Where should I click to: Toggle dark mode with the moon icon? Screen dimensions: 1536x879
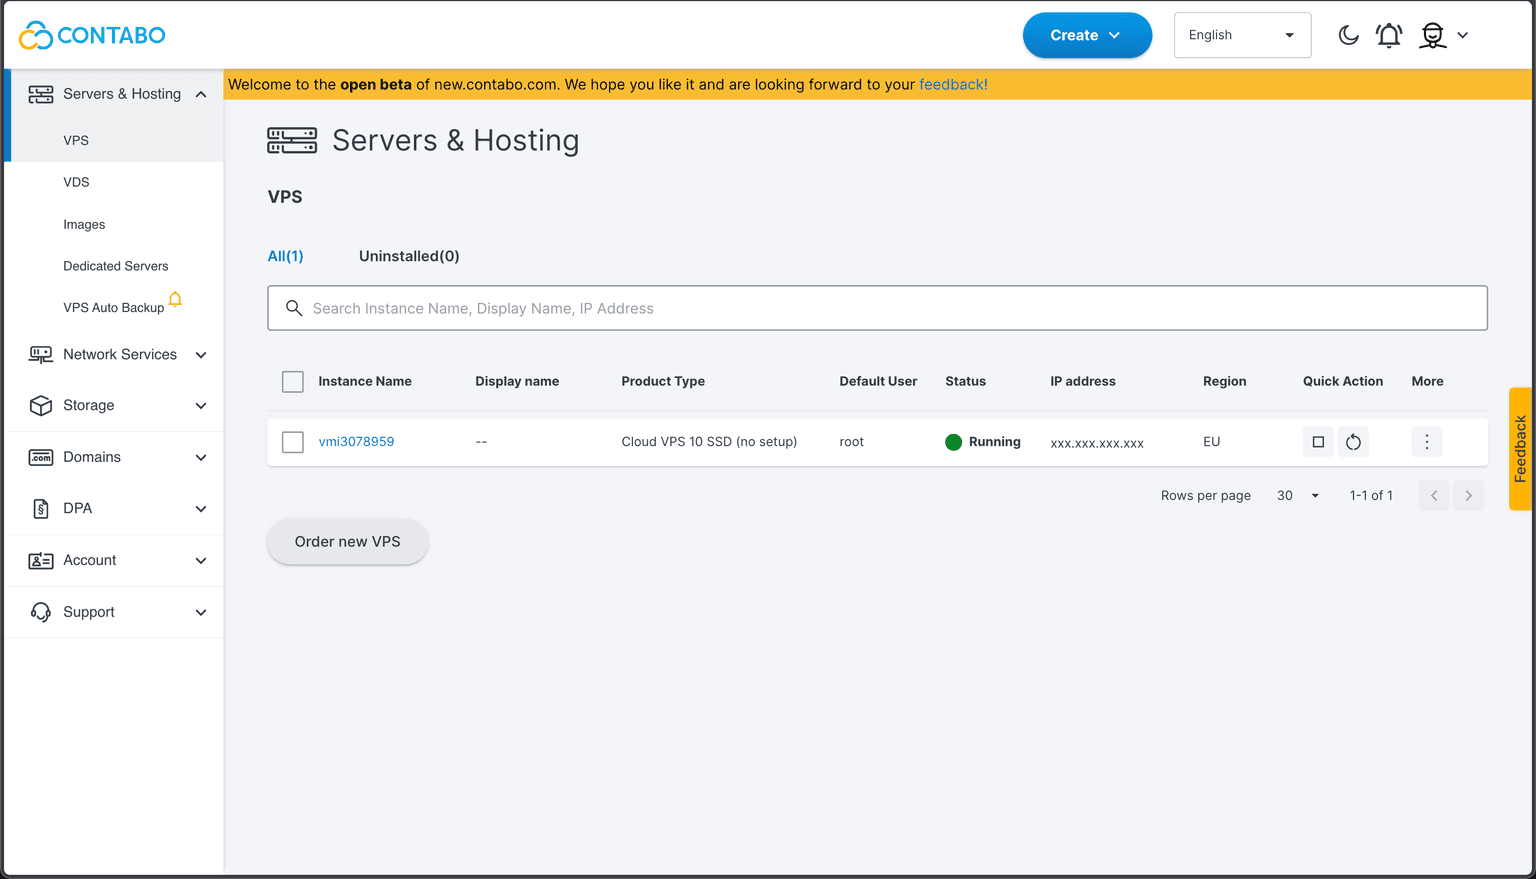[1348, 34]
